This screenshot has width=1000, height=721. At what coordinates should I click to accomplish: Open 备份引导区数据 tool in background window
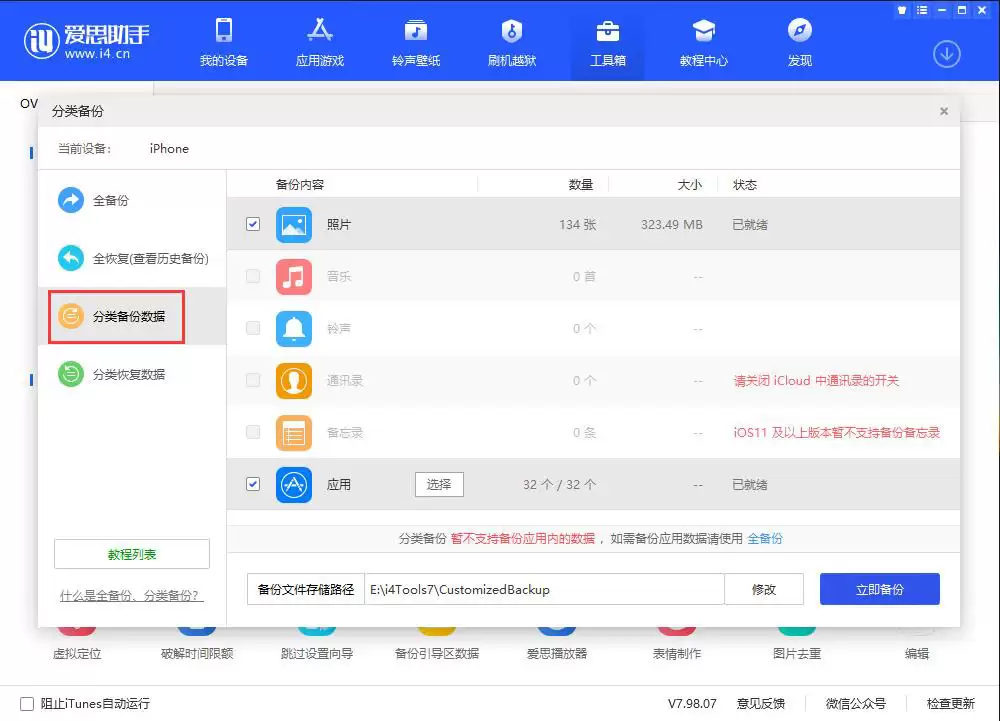click(437, 643)
